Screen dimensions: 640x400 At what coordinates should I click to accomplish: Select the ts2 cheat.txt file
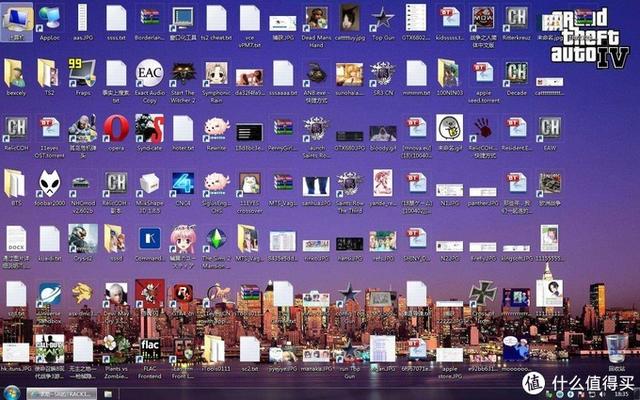pyautogui.click(x=216, y=18)
